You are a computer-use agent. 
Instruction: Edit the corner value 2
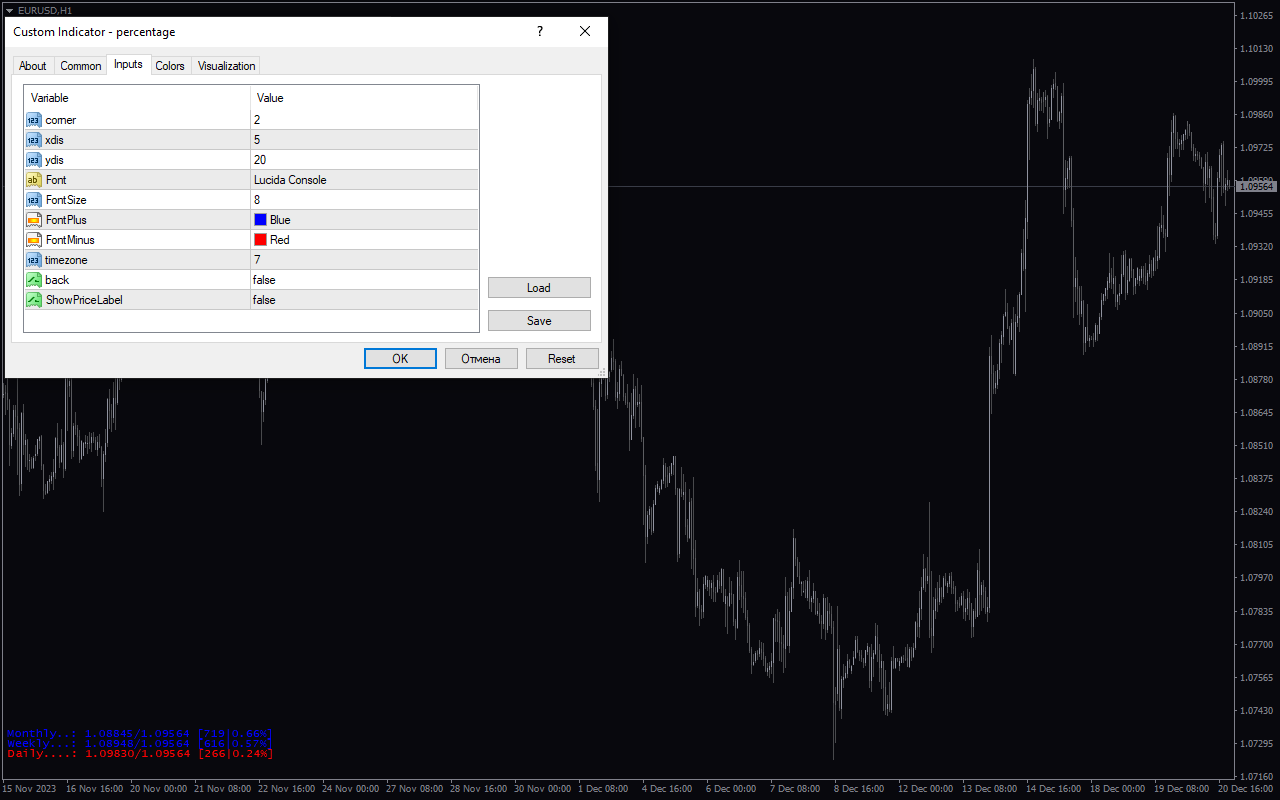pos(364,120)
